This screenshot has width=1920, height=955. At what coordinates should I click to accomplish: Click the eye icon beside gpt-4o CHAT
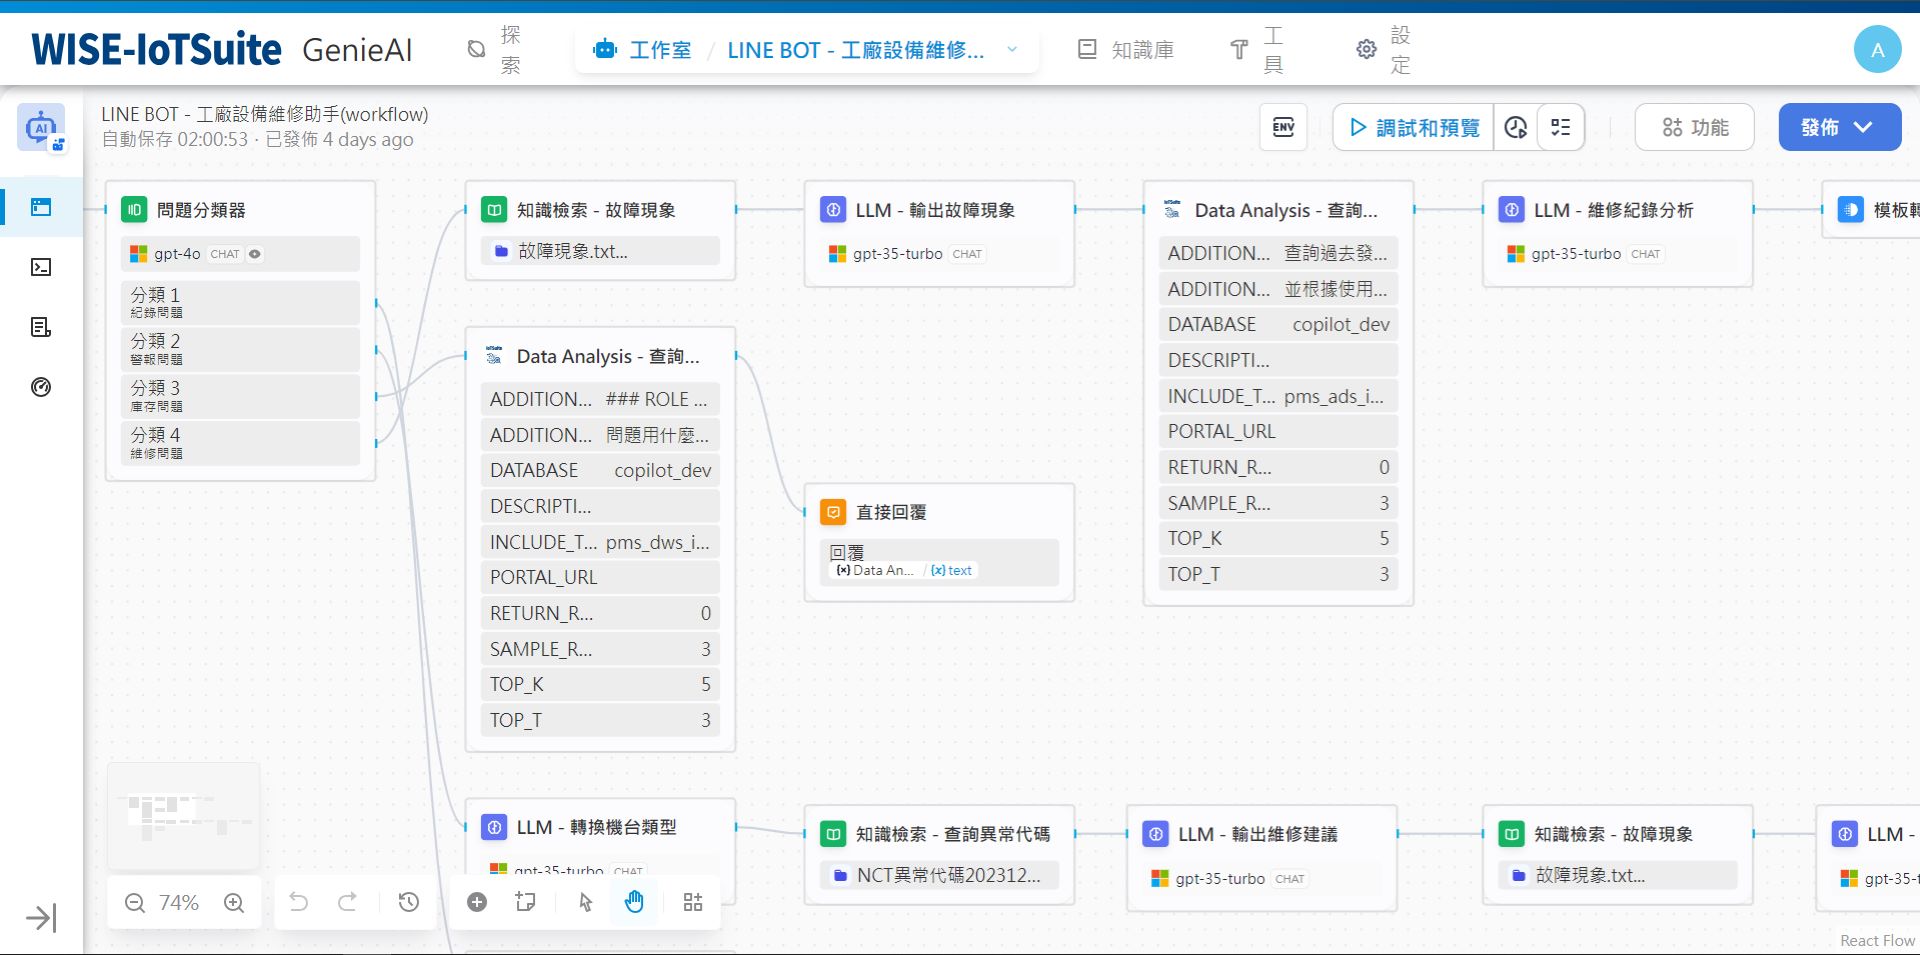coord(255,254)
